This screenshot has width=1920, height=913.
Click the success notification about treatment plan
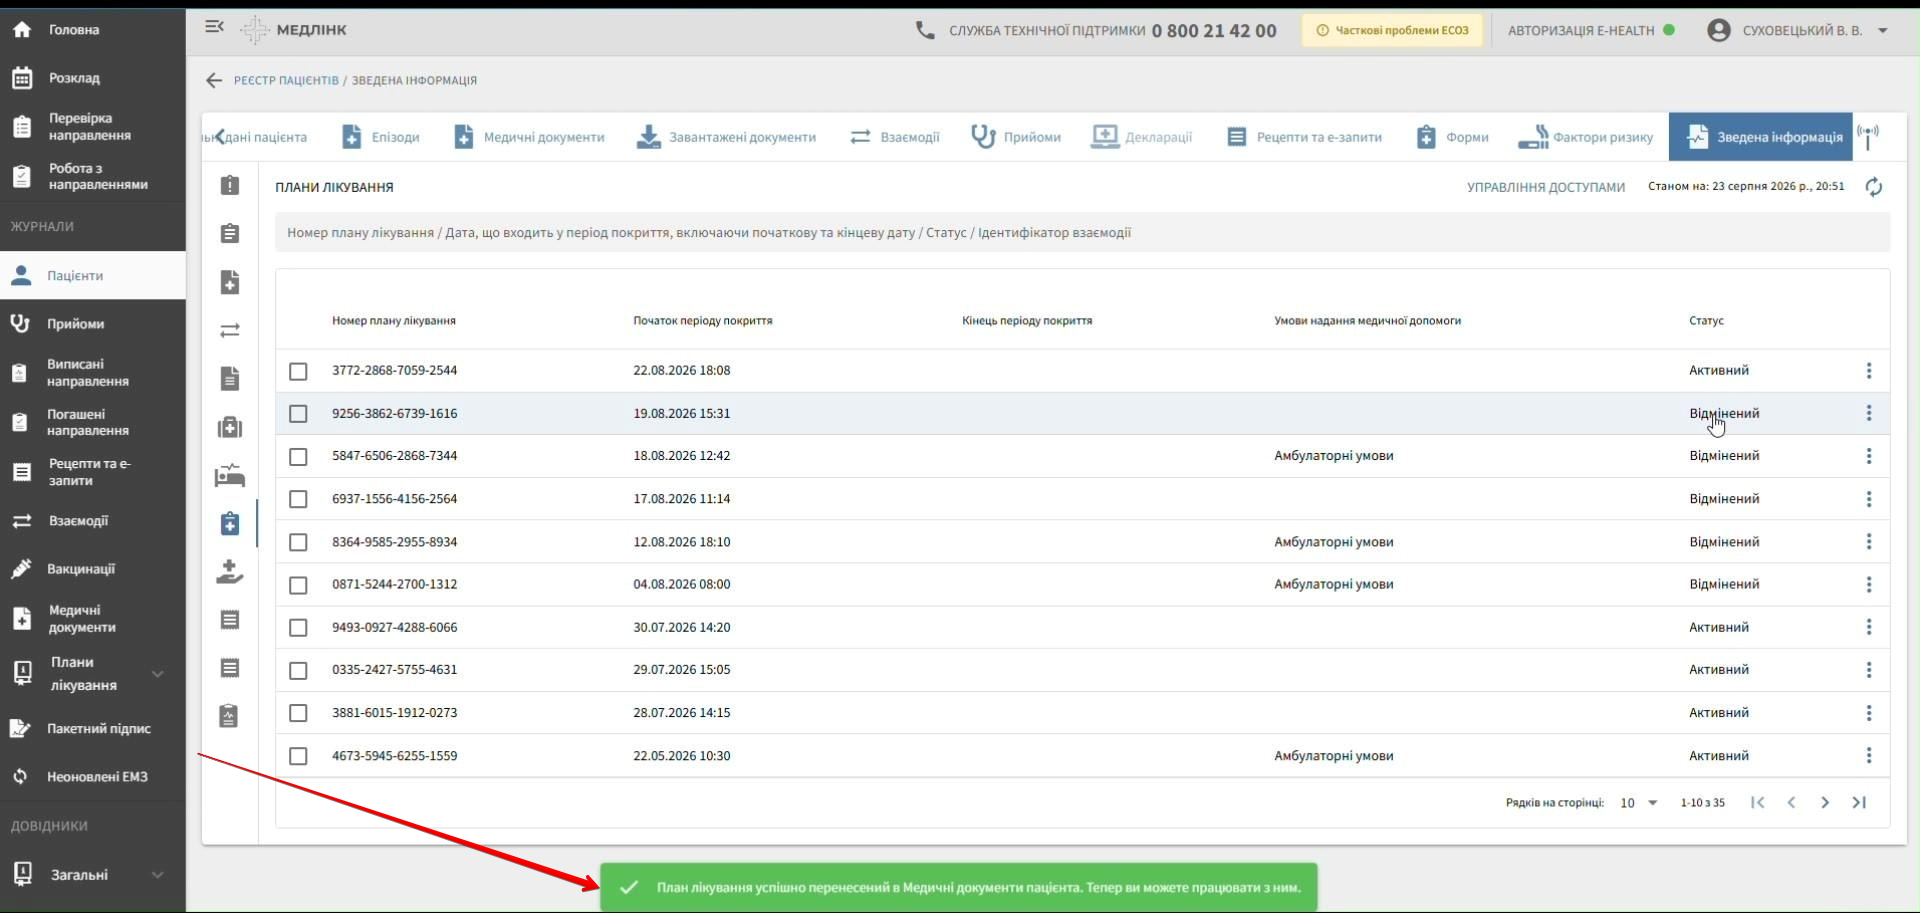click(958, 887)
